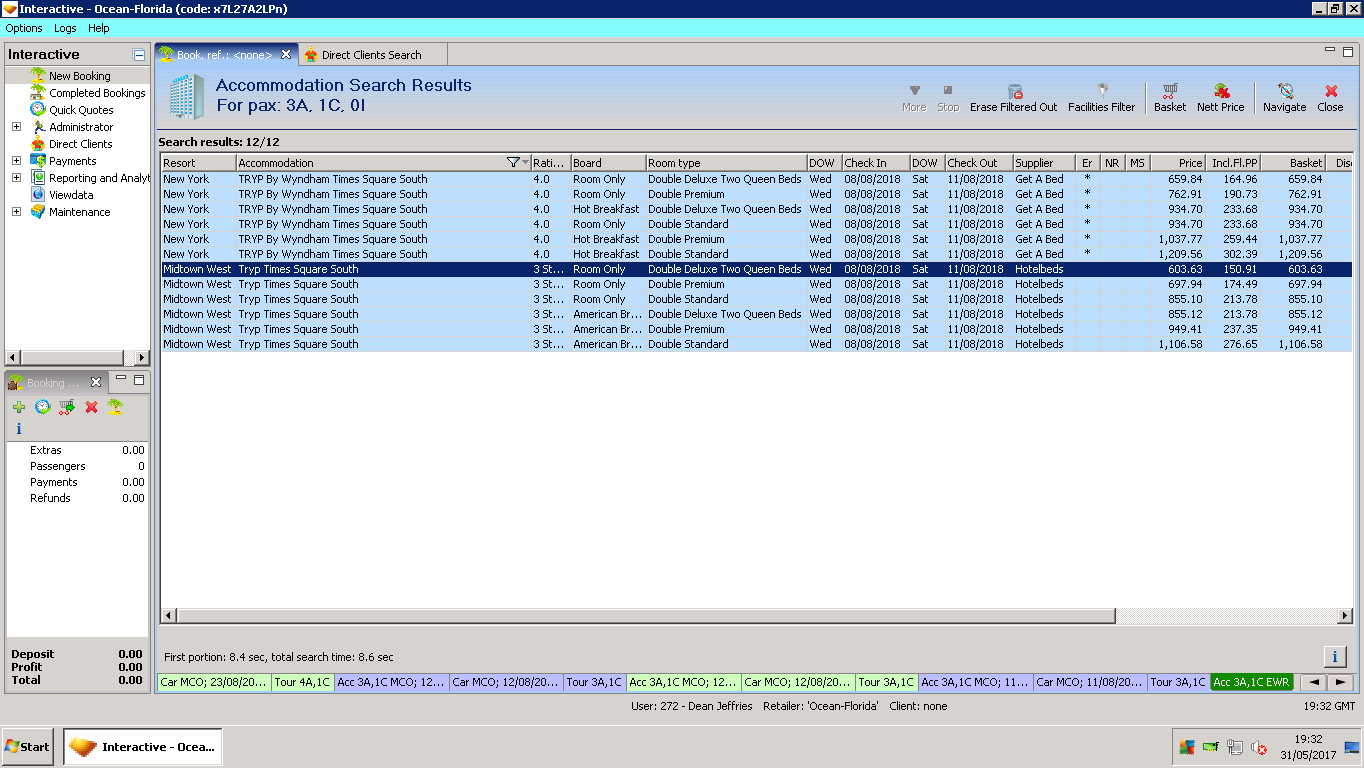Click the Basket cart icon
The image size is (1364, 768).
(x=1169, y=91)
